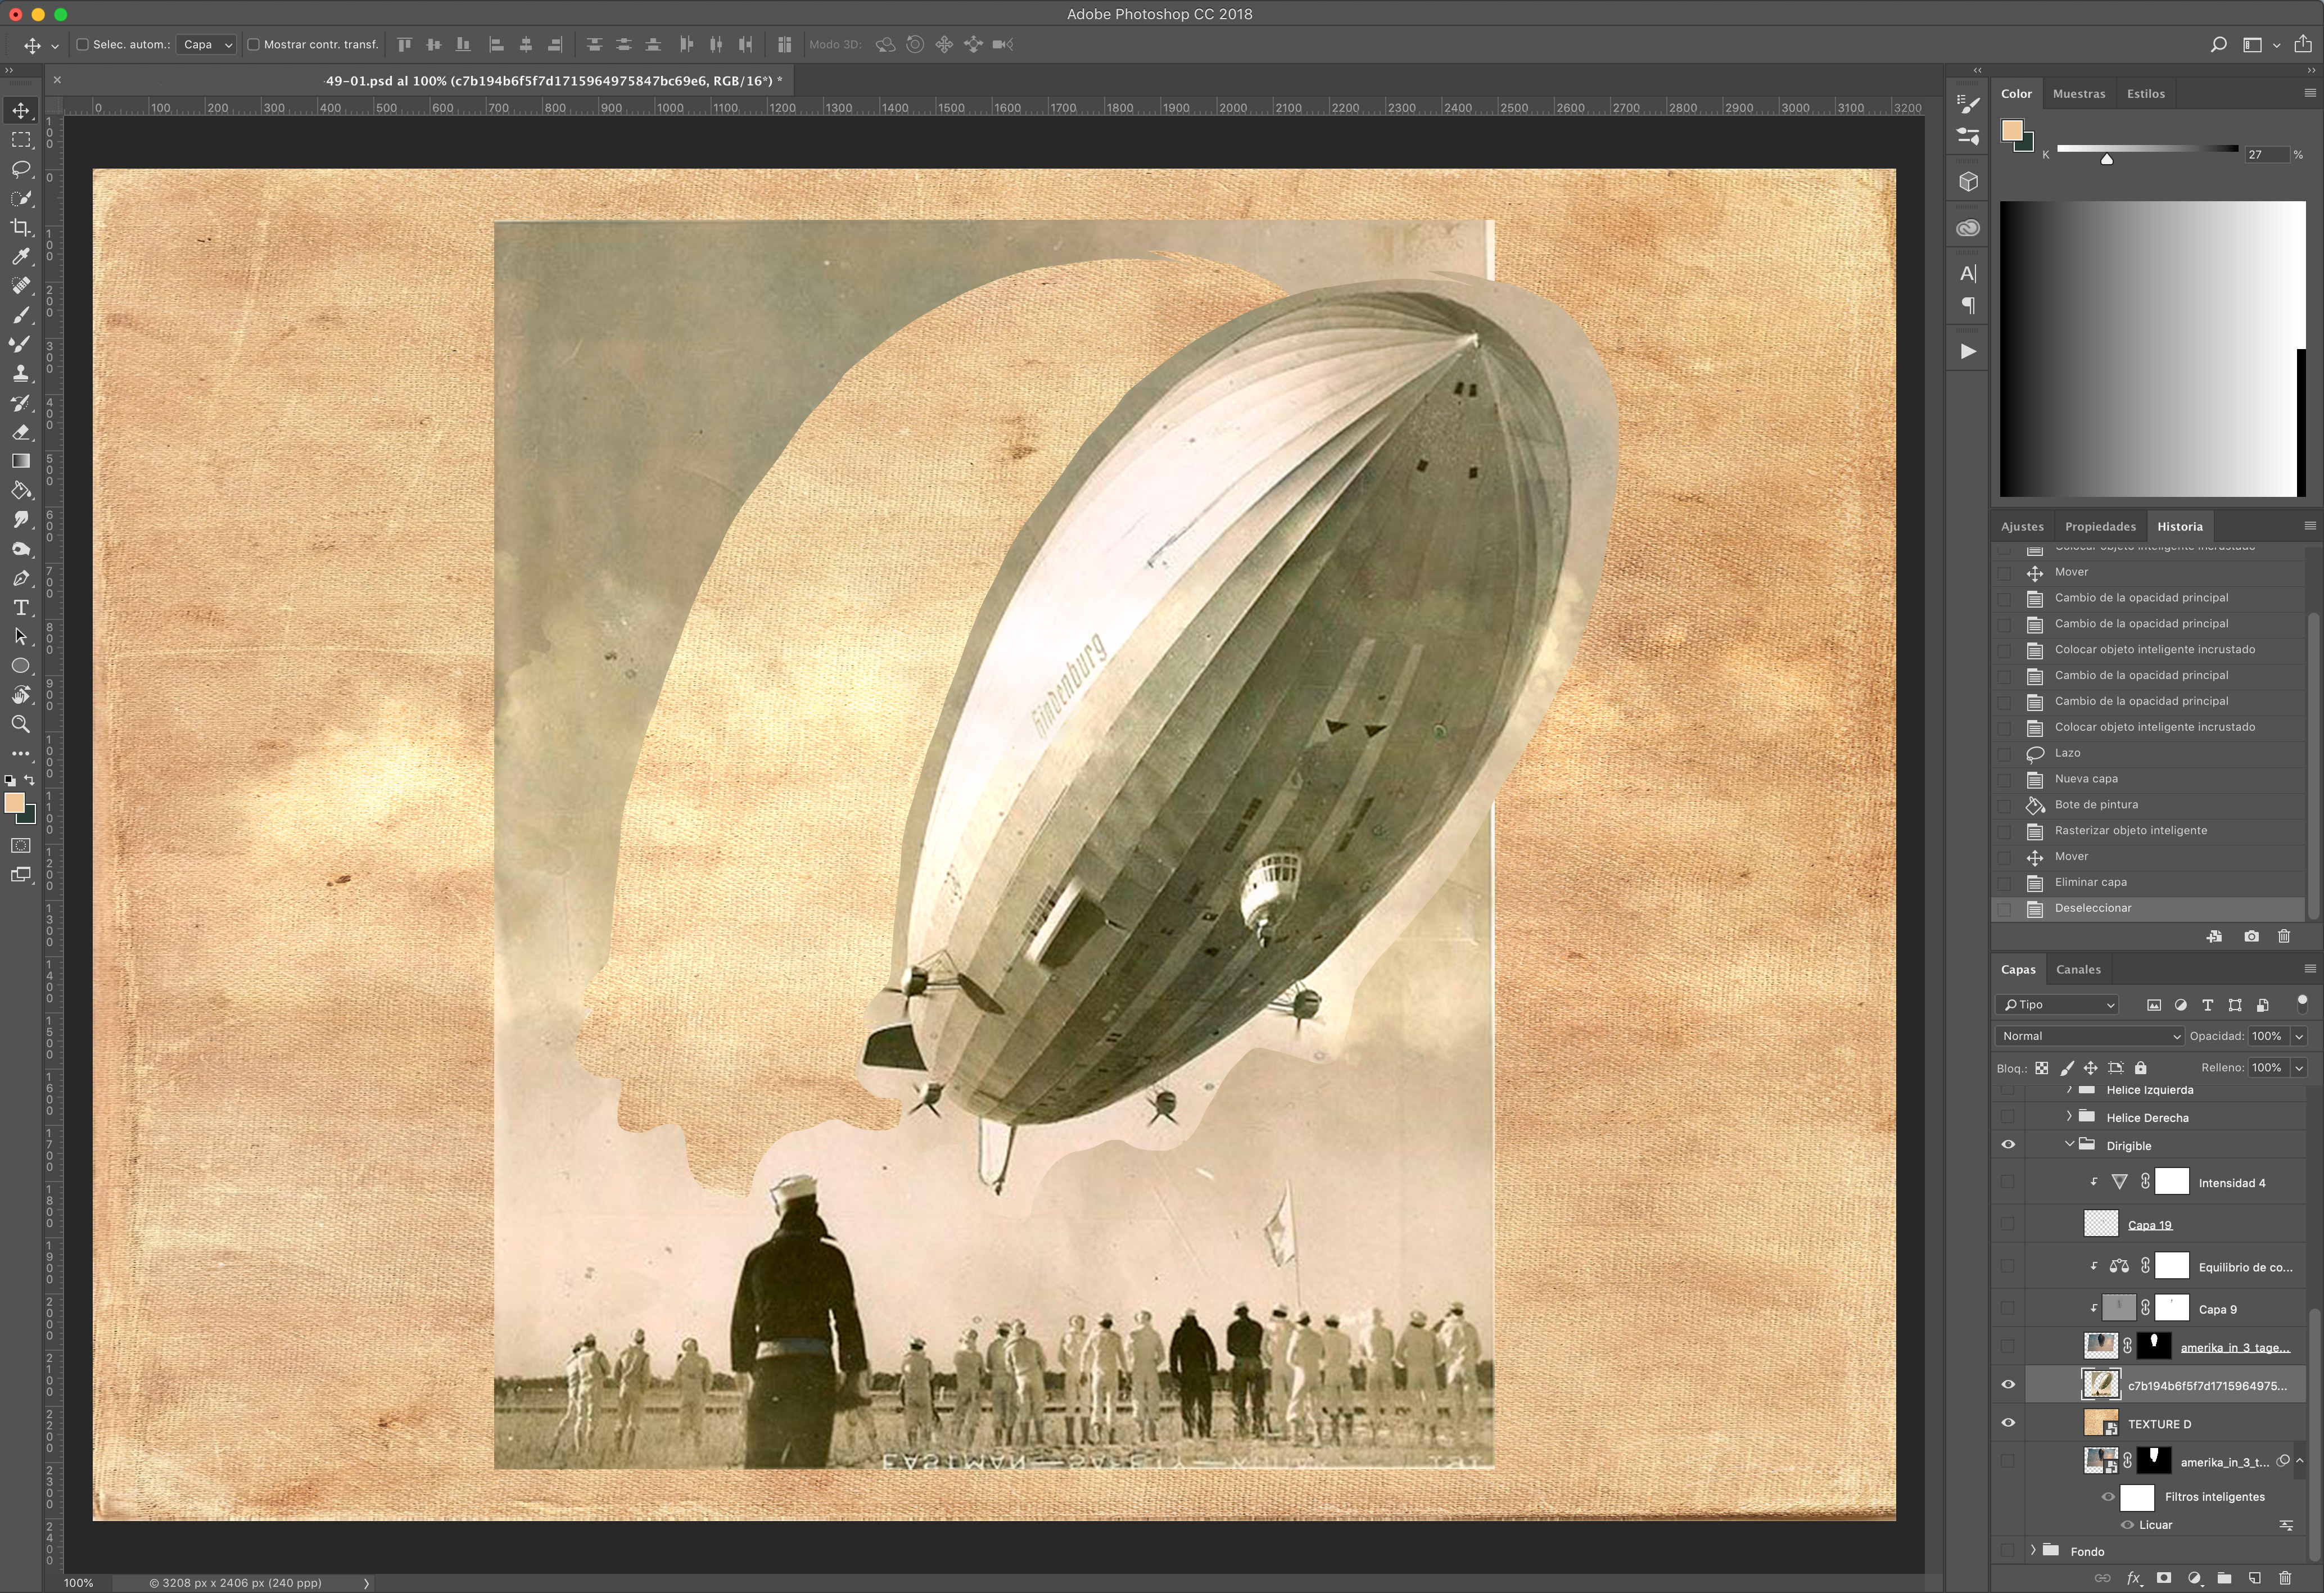Click the foreground color swatch in Color panel

click(x=2012, y=130)
